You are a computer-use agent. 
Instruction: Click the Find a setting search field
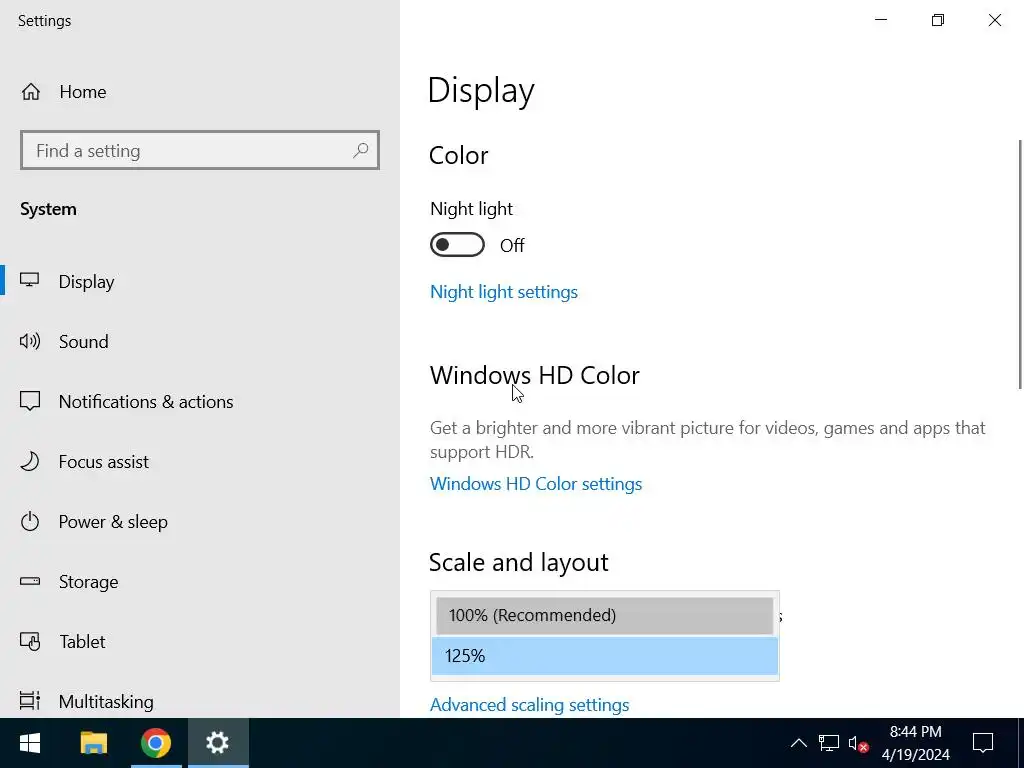pyautogui.click(x=200, y=150)
